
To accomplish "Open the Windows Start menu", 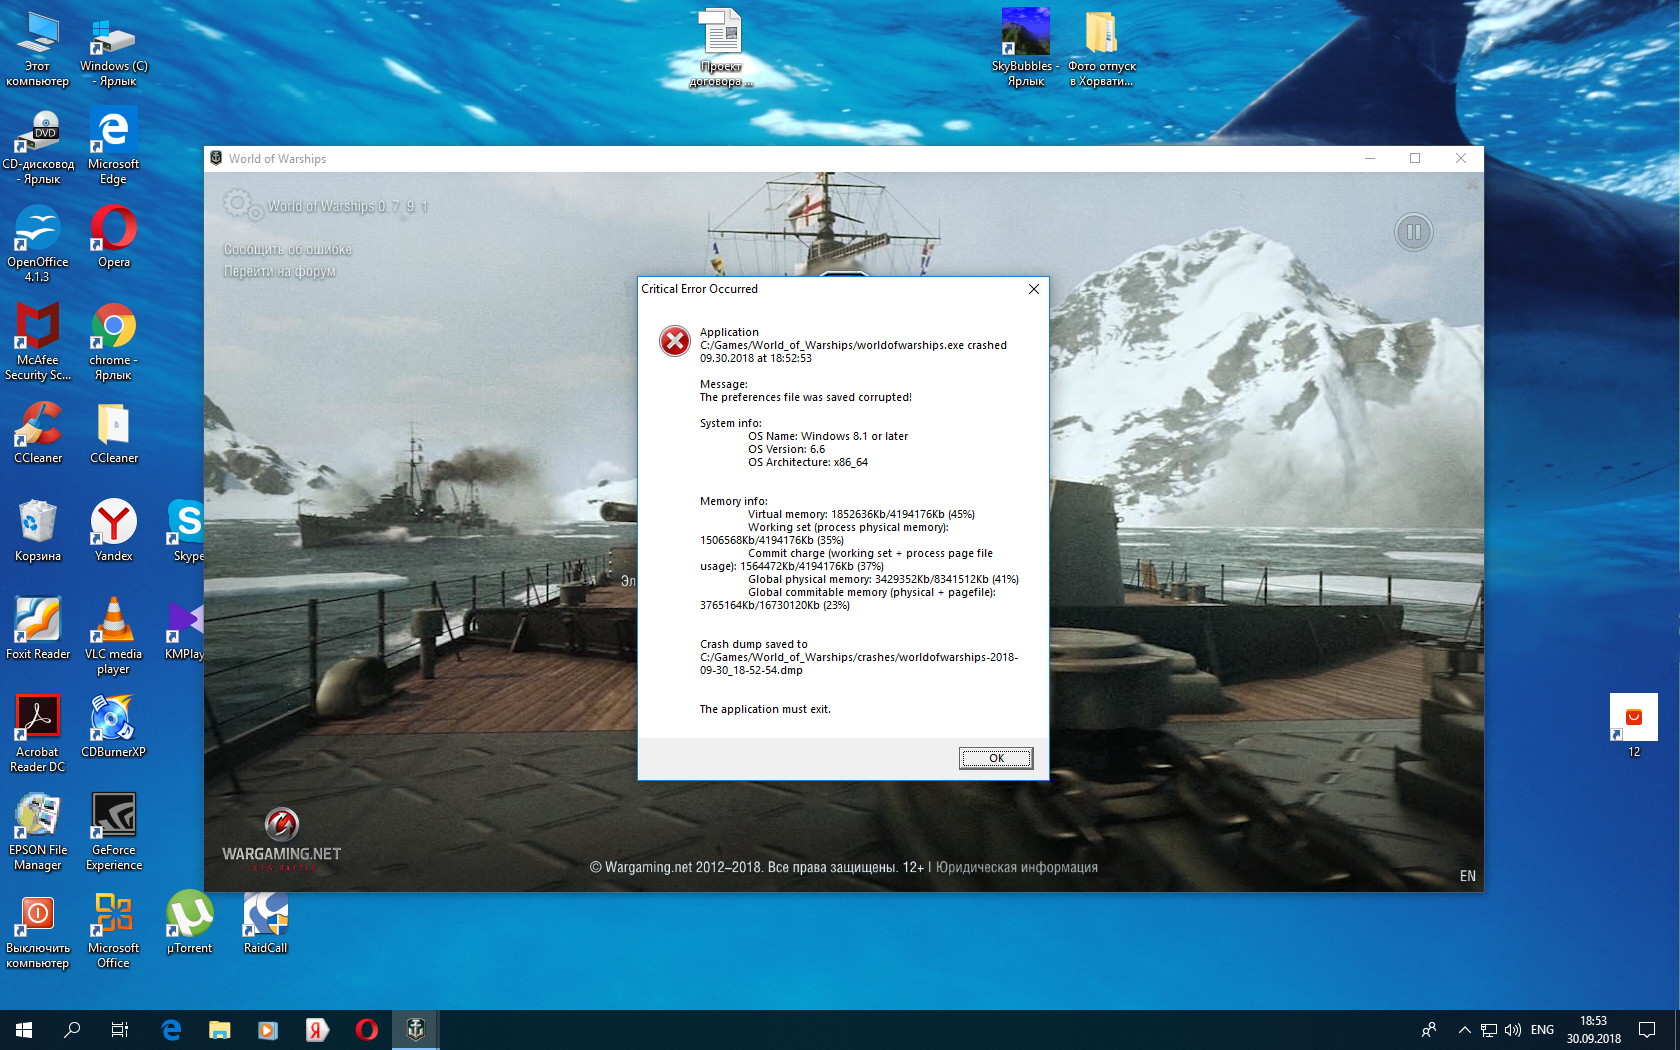I will click(24, 1029).
